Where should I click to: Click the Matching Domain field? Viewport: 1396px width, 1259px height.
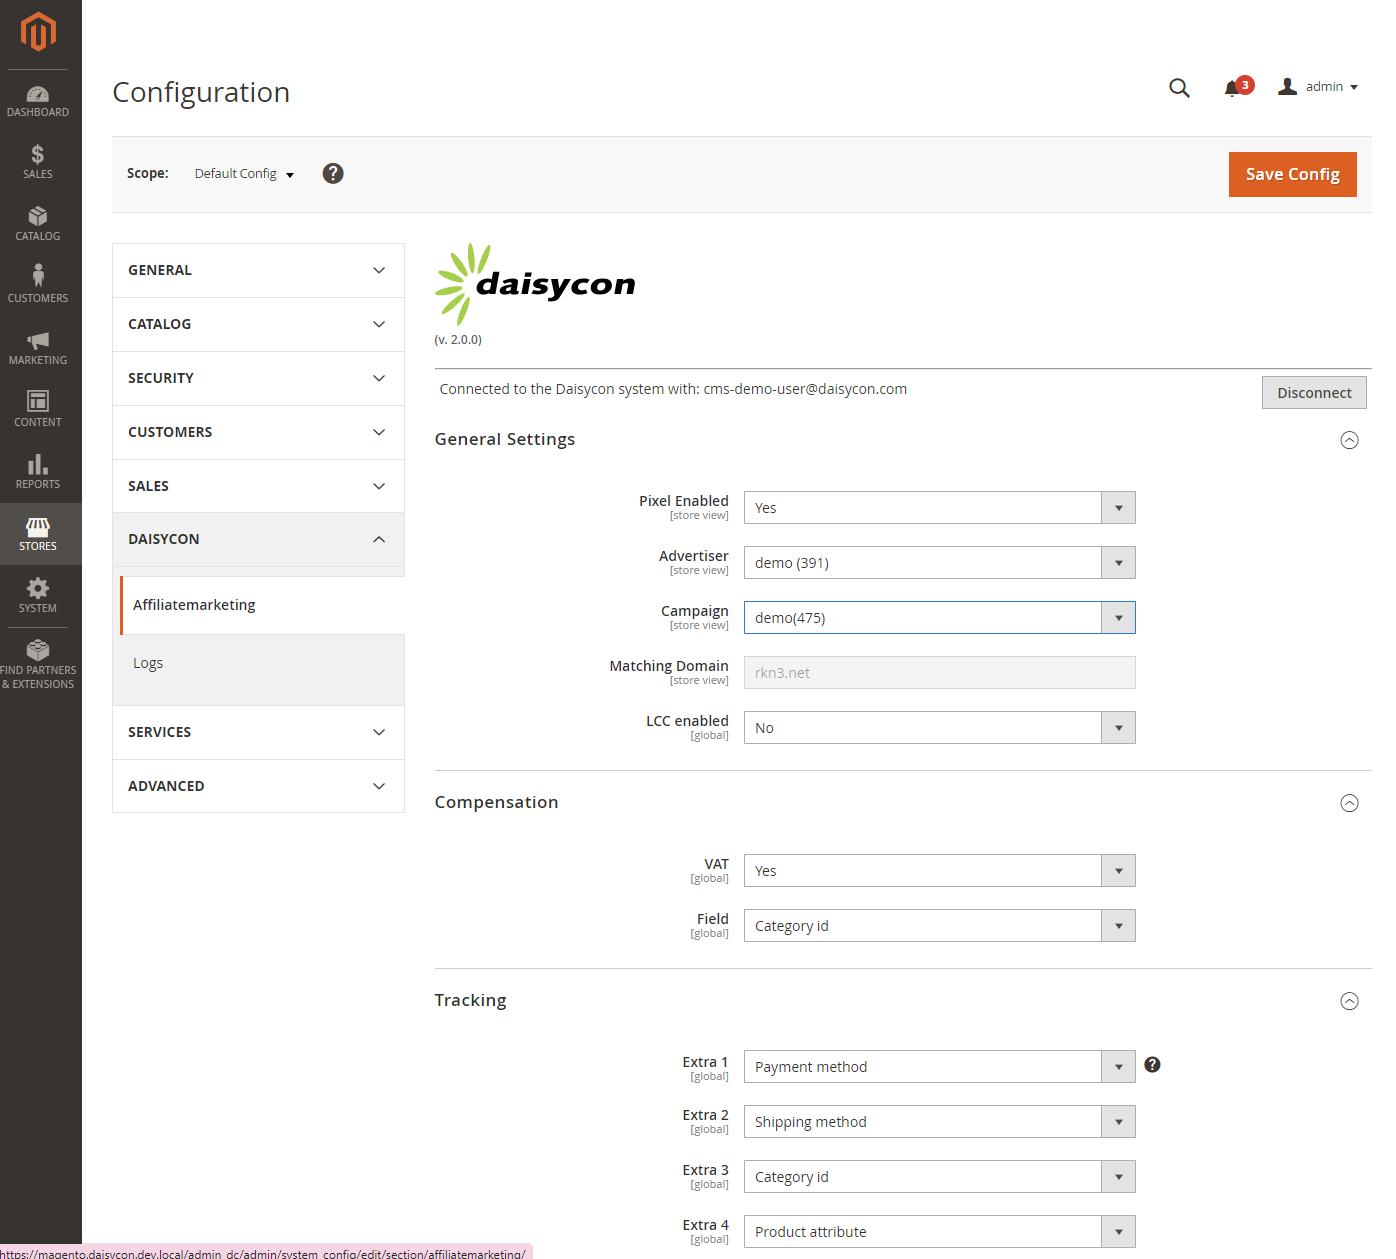940,673
